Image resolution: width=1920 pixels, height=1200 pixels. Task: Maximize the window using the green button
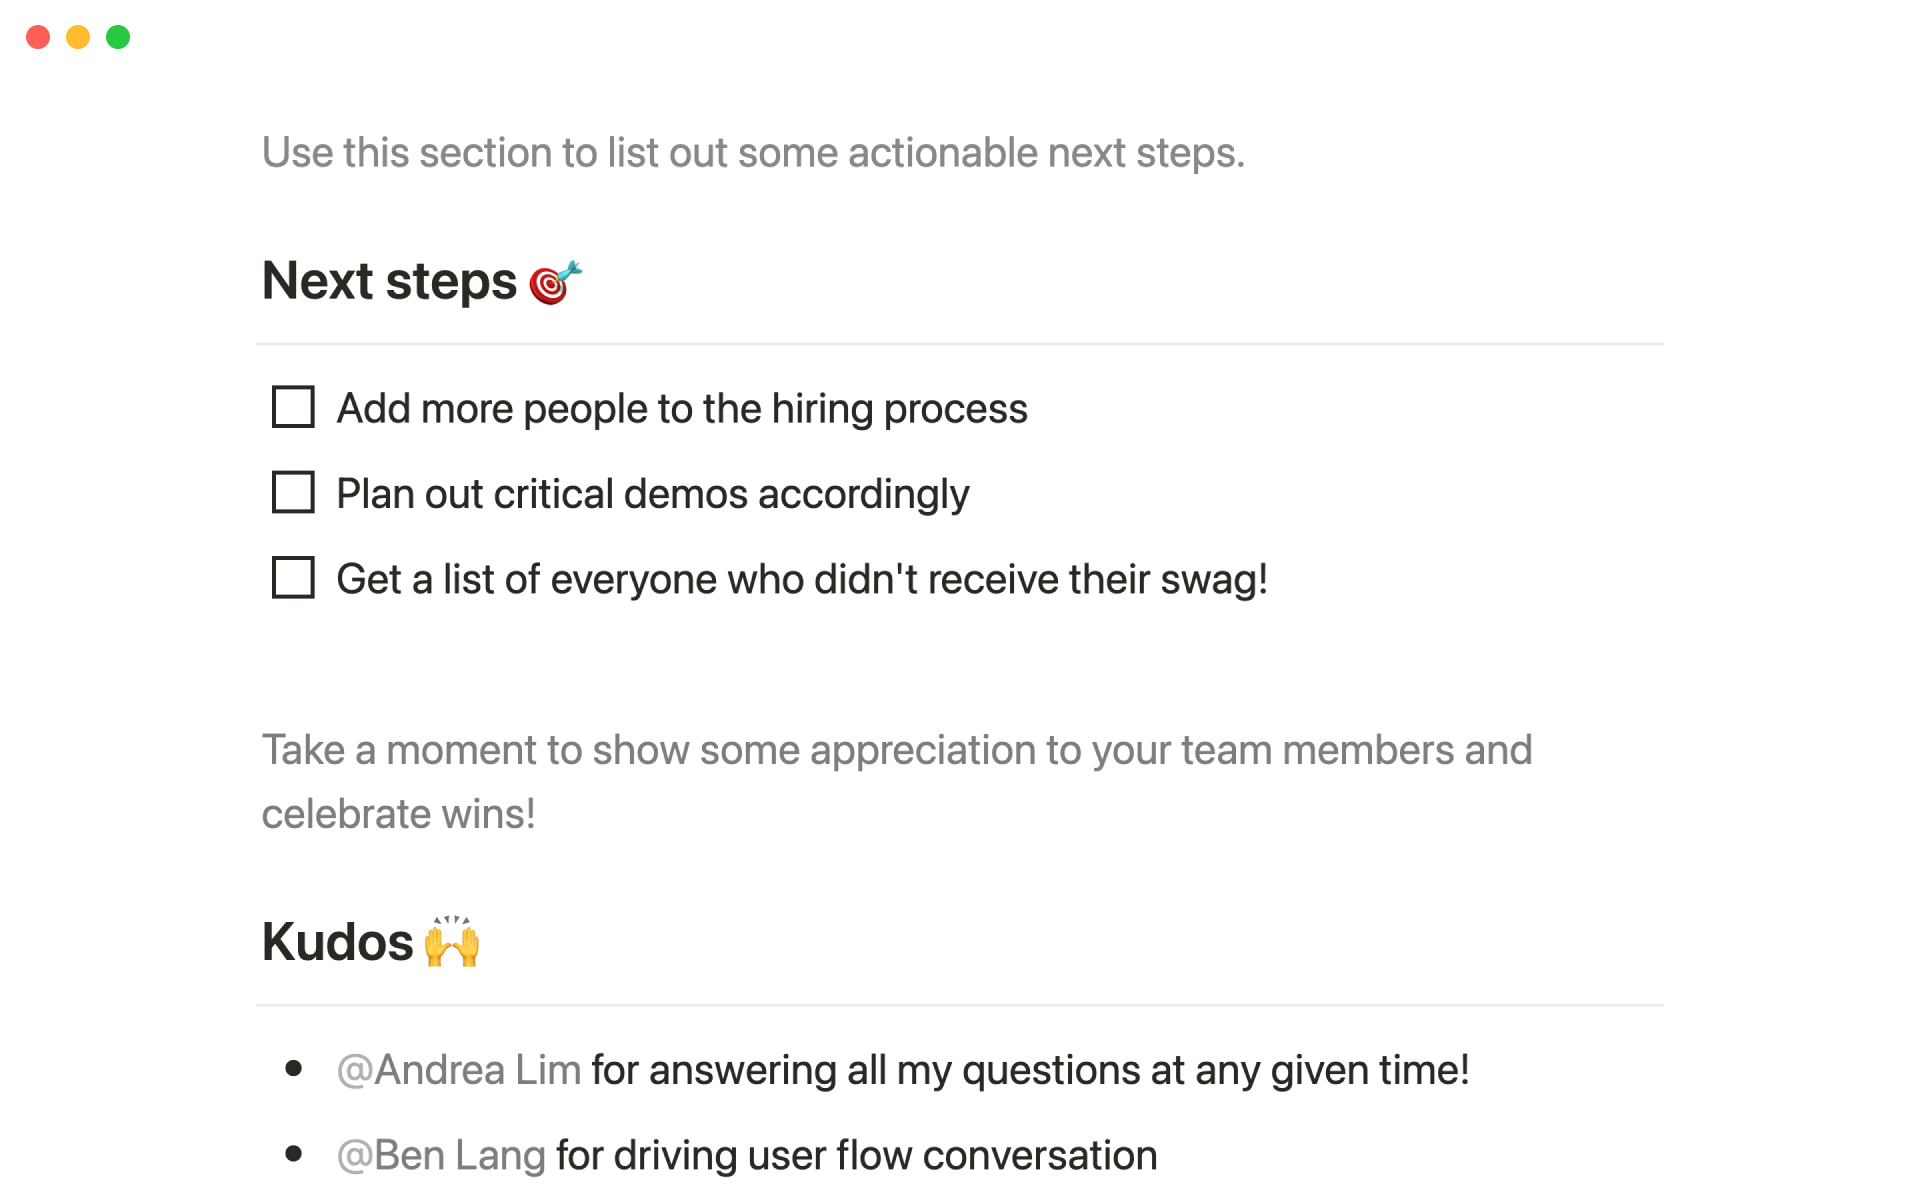[118, 37]
